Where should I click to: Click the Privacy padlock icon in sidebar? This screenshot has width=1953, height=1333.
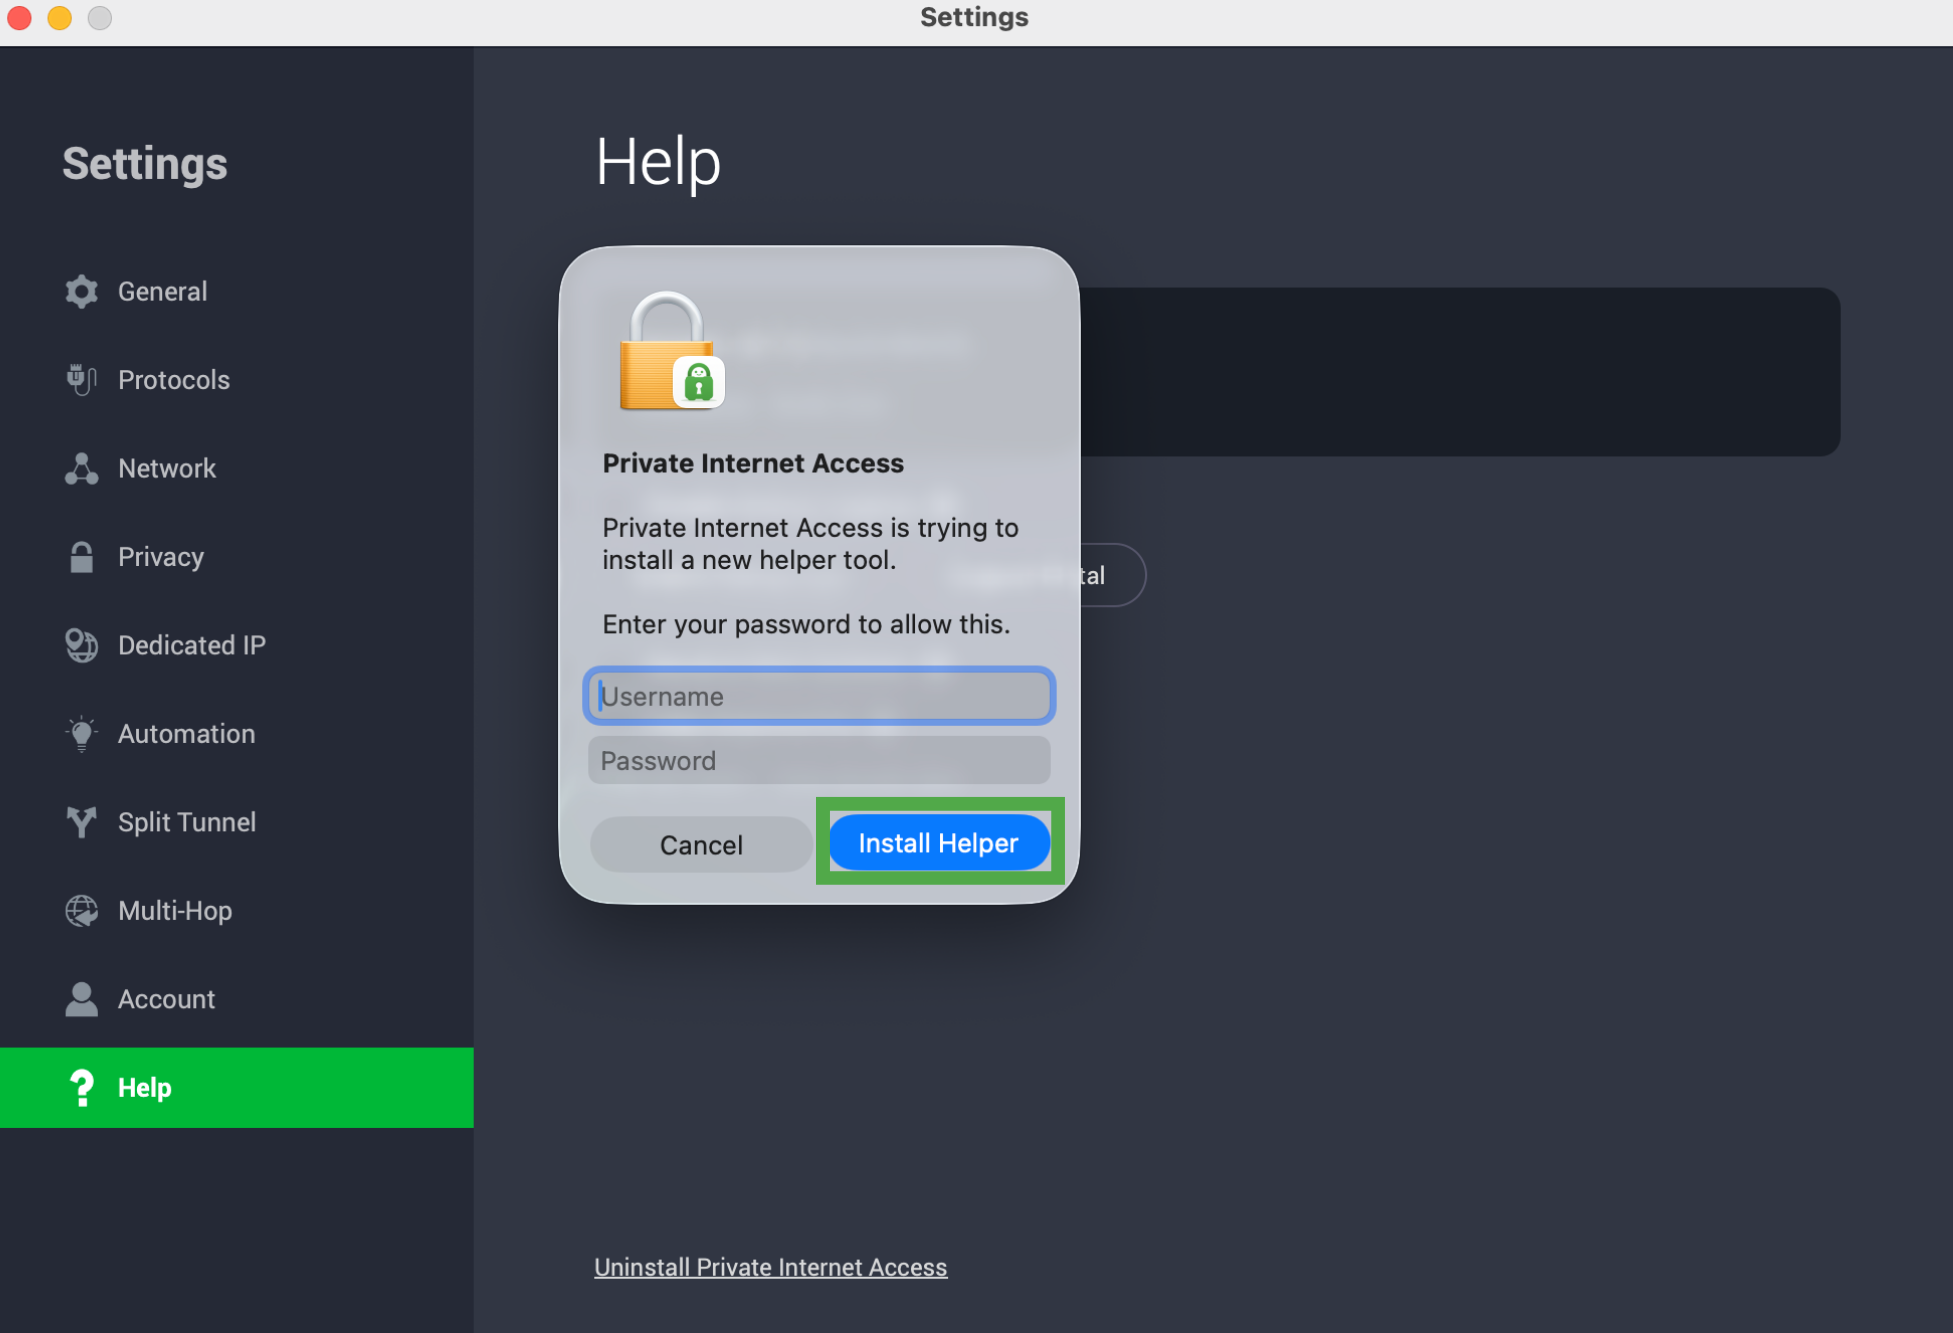[81, 557]
